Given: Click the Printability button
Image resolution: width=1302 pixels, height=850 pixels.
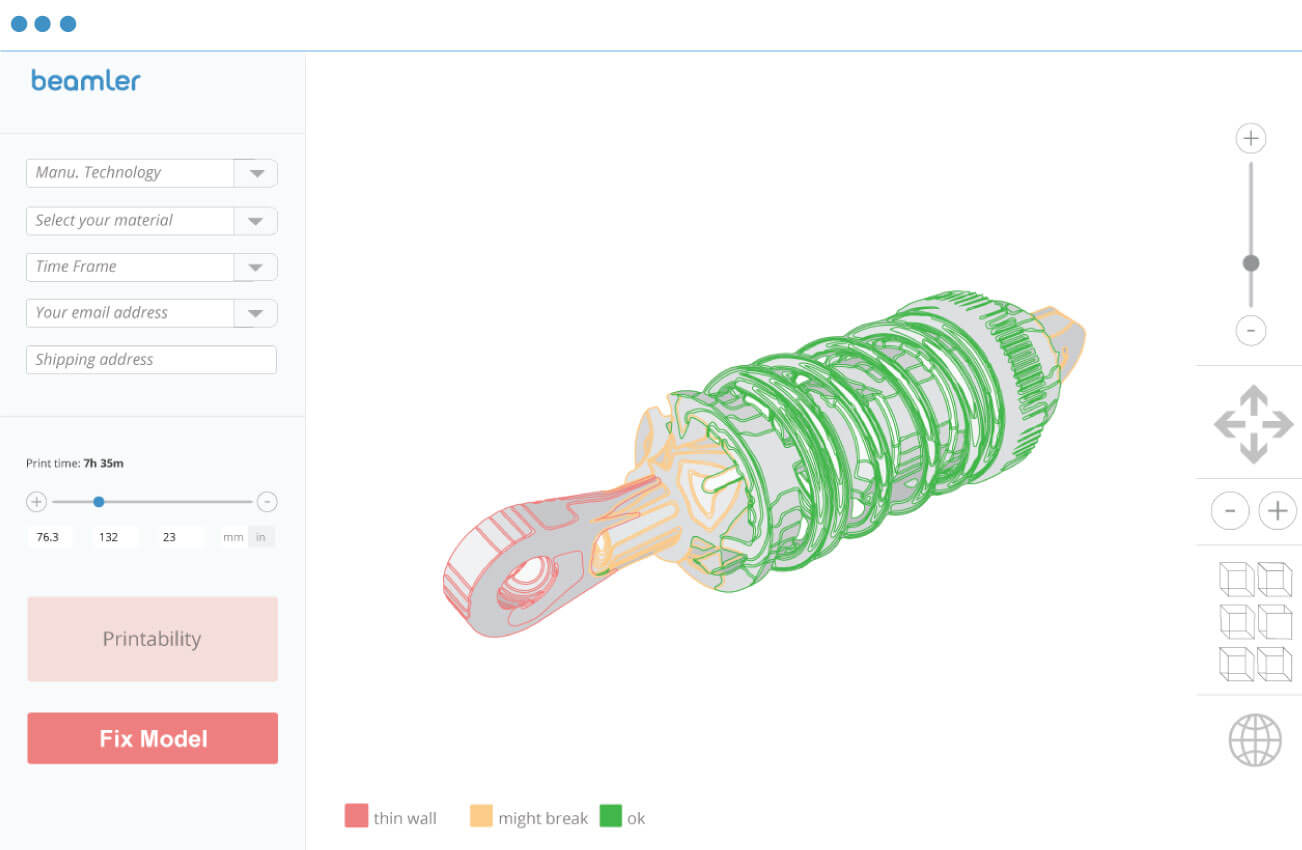Looking at the screenshot, I should [x=152, y=639].
